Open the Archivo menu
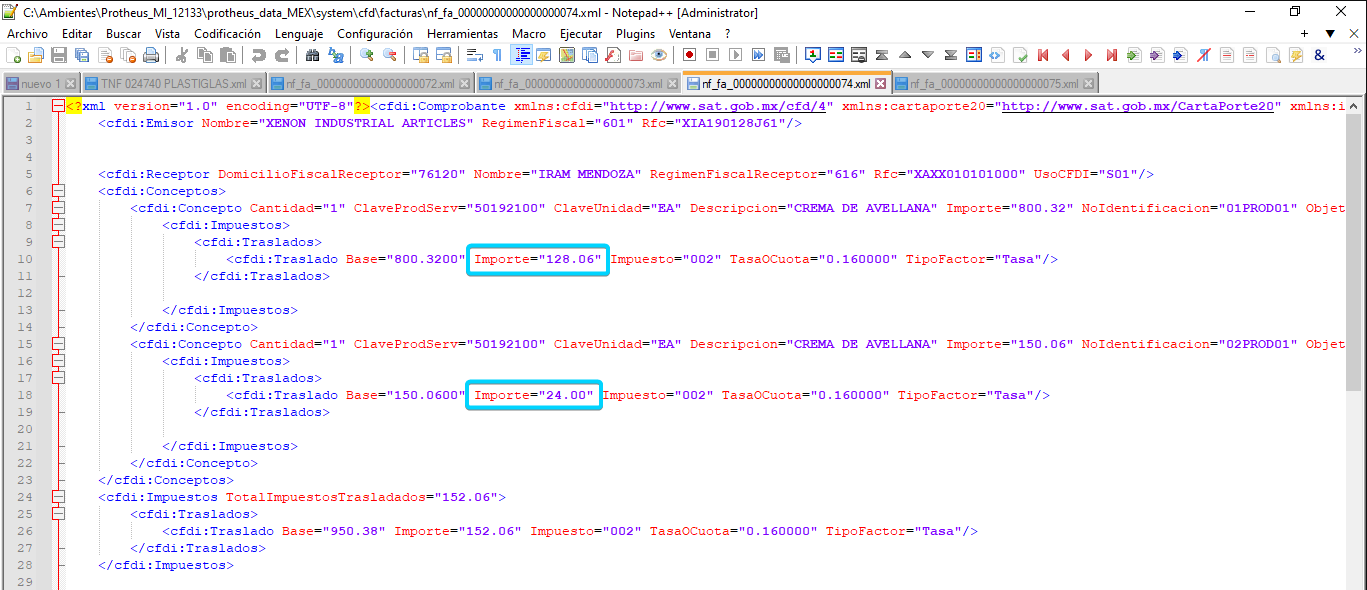 (27, 33)
